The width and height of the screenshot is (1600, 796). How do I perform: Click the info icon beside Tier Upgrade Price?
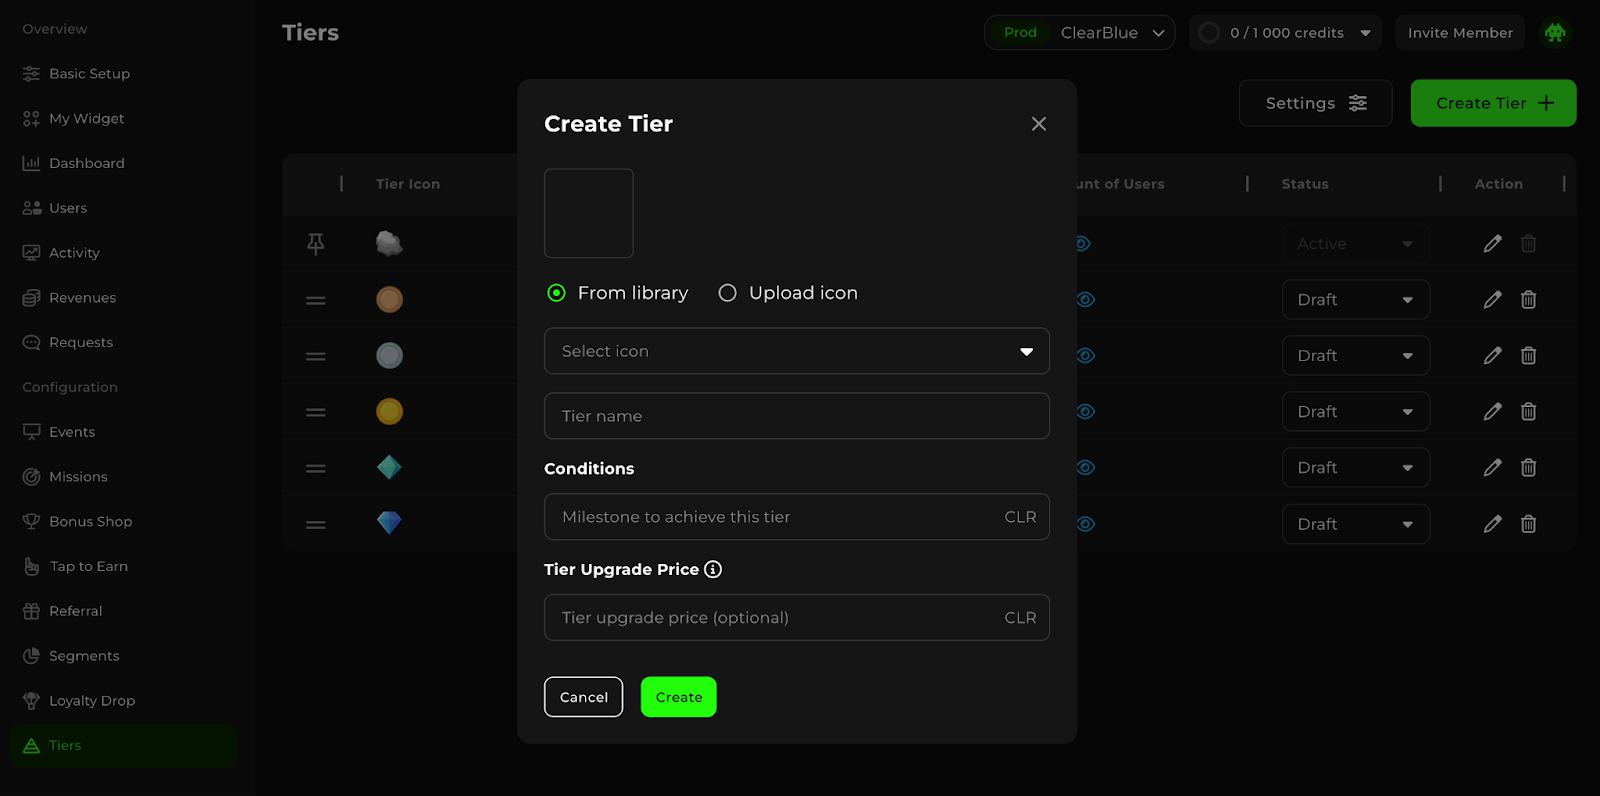pos(713,569)
